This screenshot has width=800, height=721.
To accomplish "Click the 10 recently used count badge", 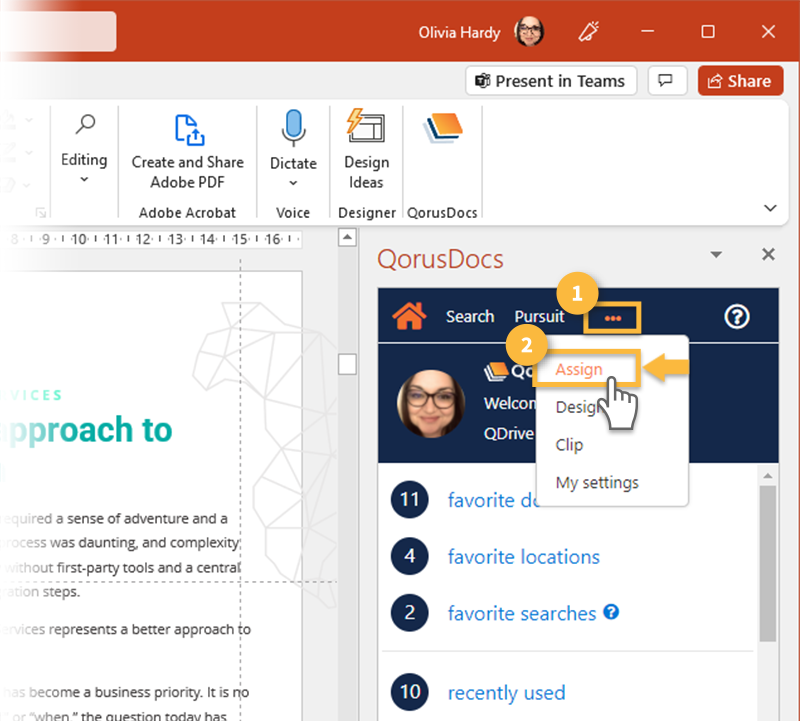I will [410, 692].
